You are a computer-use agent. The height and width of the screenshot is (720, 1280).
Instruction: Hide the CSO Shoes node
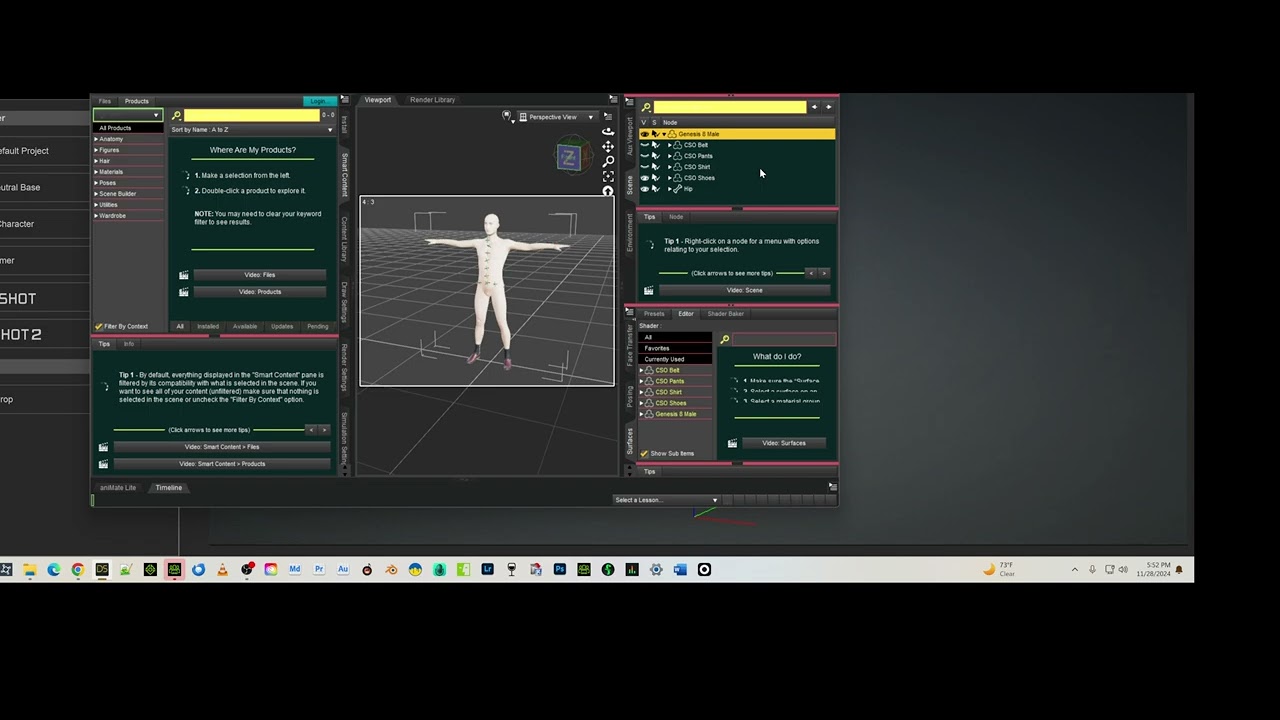(644, 178)
